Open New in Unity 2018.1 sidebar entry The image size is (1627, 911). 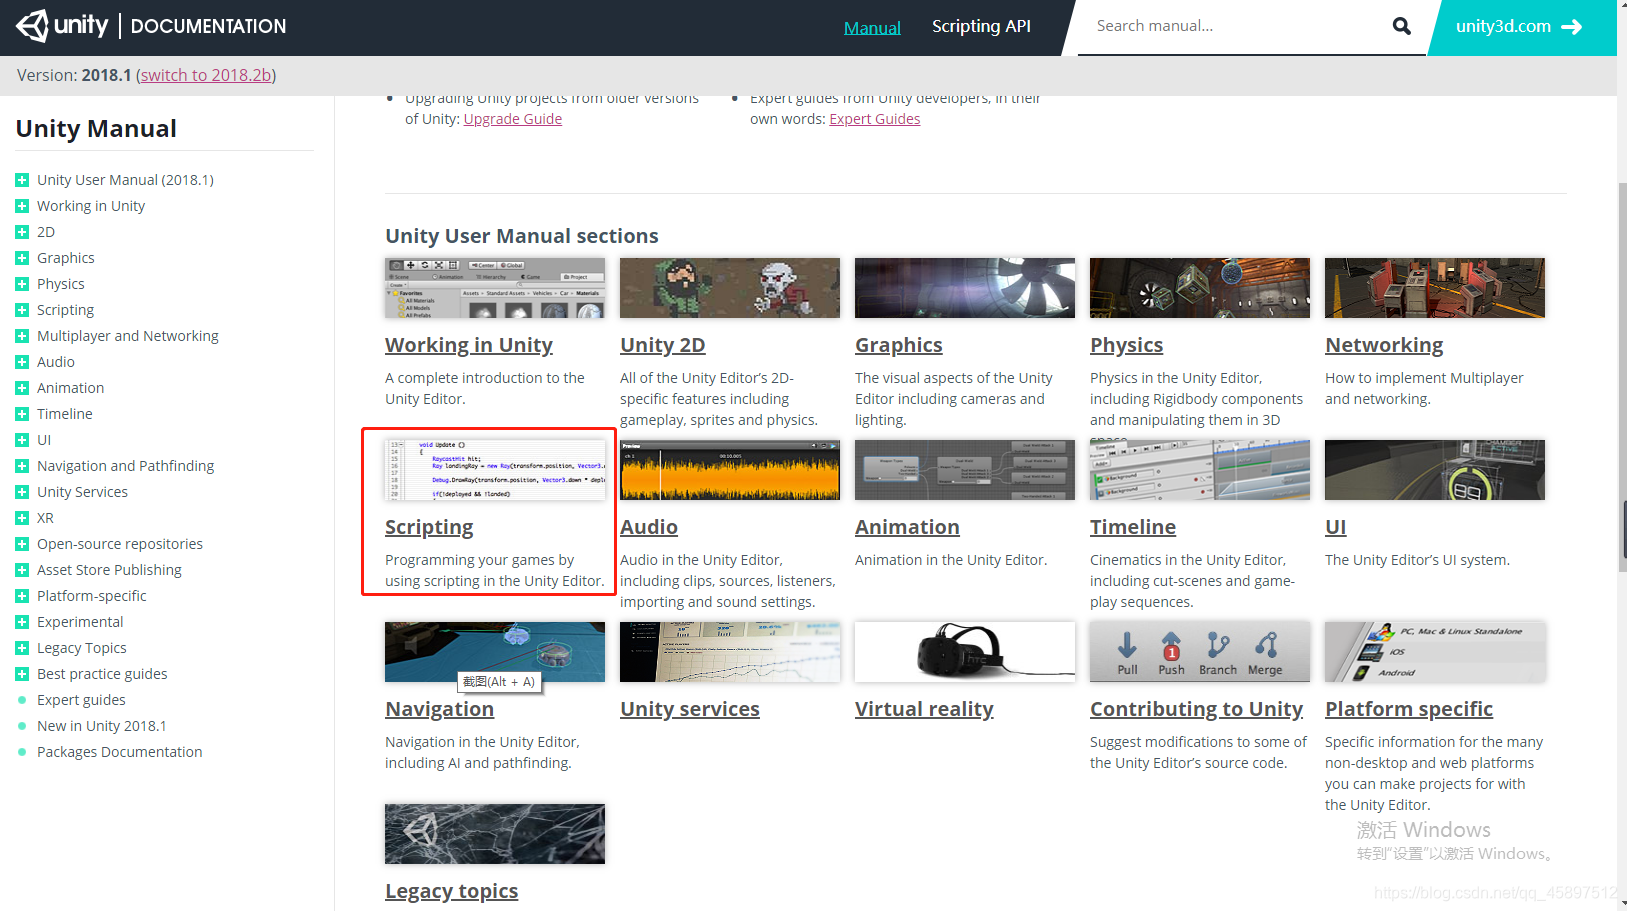pos(102,726)
